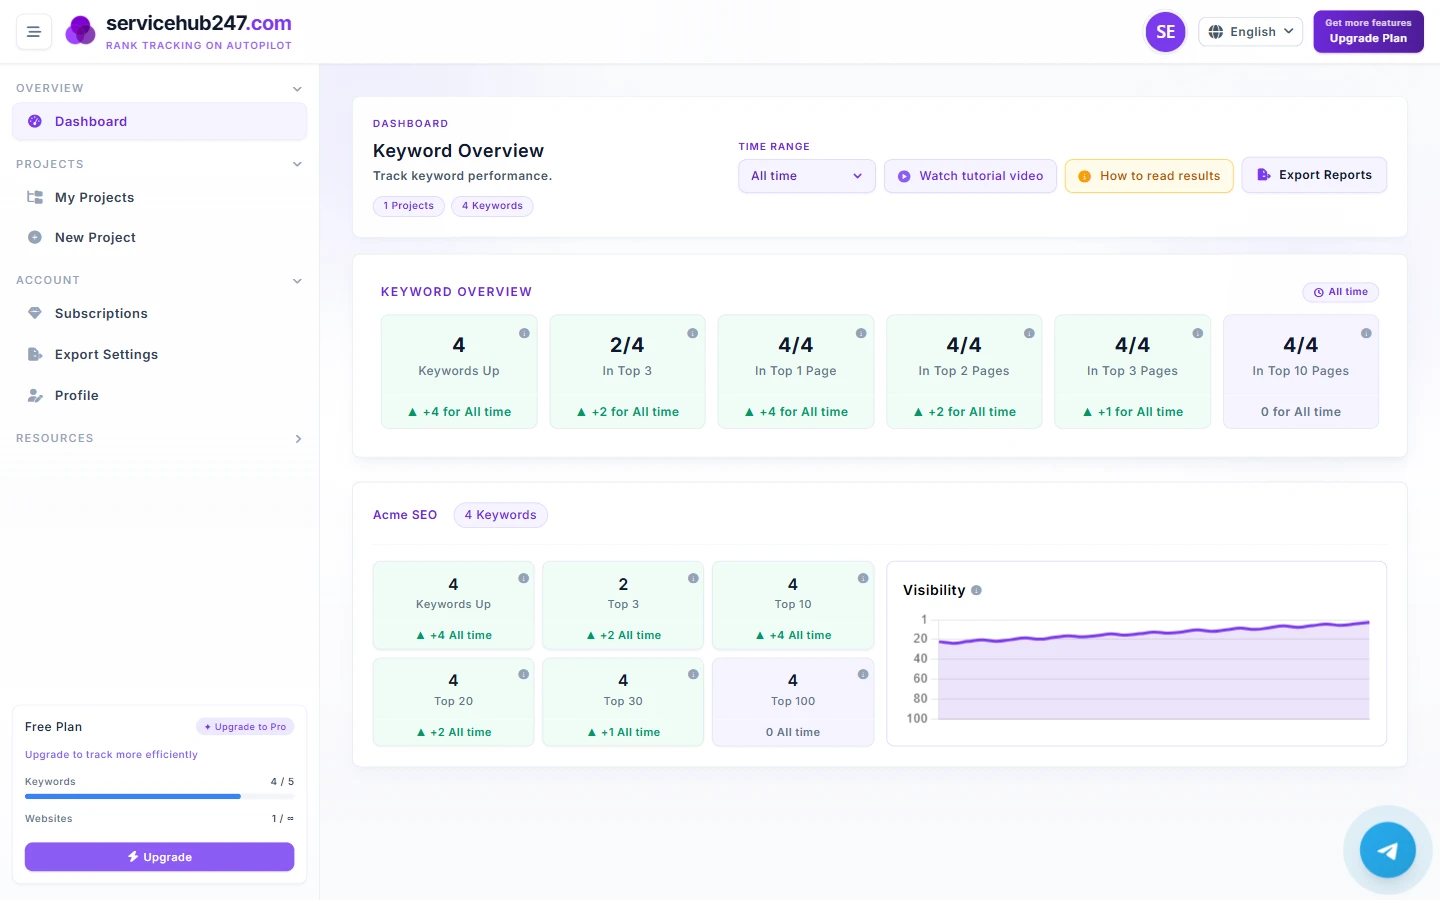Image resolution: width=1440 pixels, height=900 pixels.
Task: Click info icon on Acme SEO Keywords Up card
Action: click(x=523, y=578)
